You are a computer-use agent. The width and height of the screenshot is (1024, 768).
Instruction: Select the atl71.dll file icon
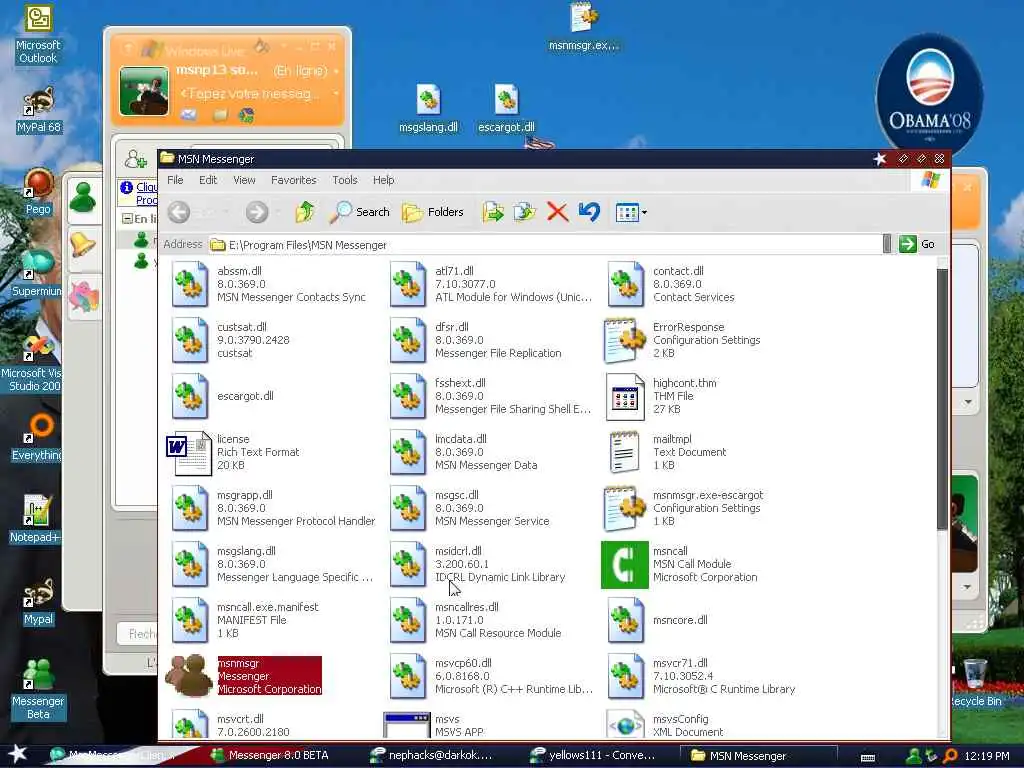[408, 284]
